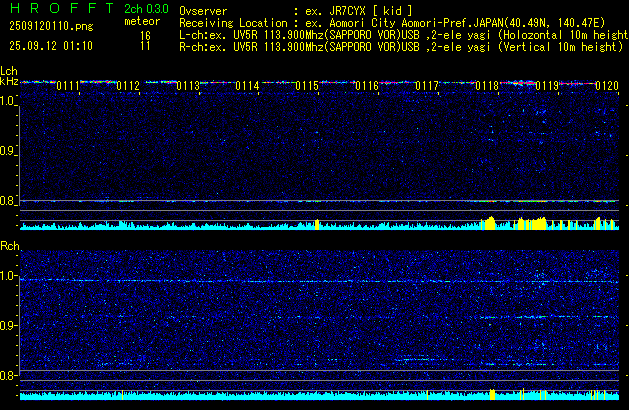This screenshot has width=629, height=410.
Task: Click the 2ch 0.3.0 version label
Action: pyautogui.click(x=146, y=9)
